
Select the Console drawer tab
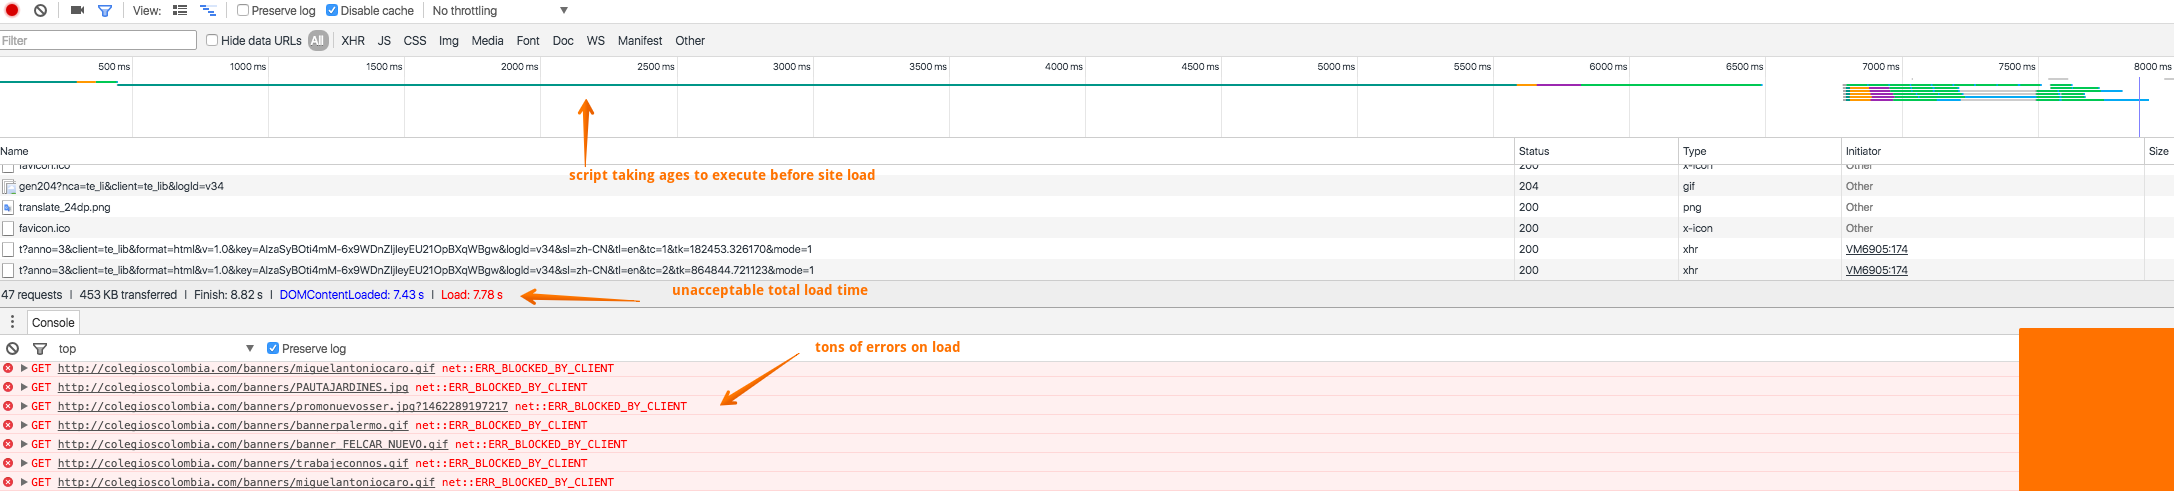[53, 322]
